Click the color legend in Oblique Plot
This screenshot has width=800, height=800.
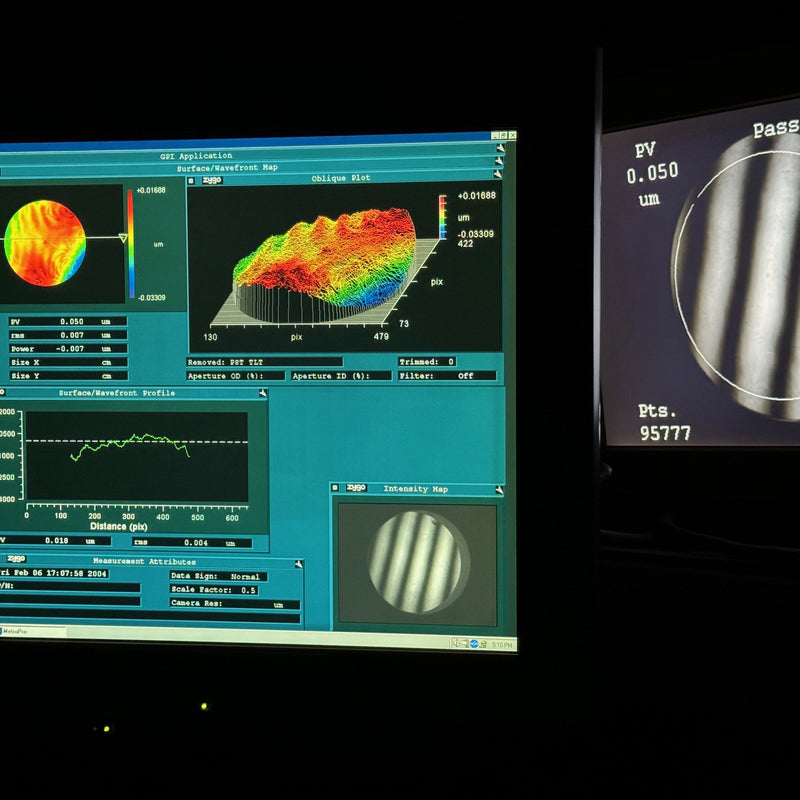(x=442, y=217)
